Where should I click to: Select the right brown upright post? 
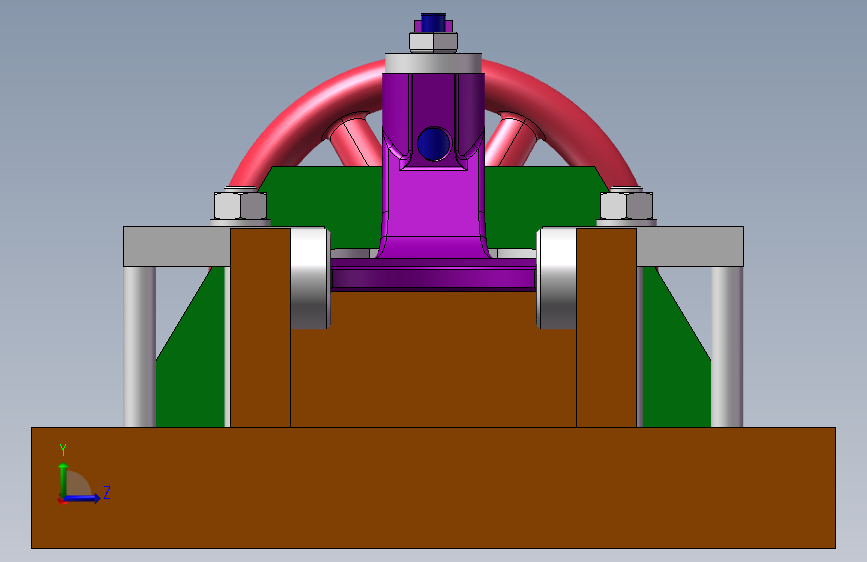pyautogui.click(x=606, y=327)
